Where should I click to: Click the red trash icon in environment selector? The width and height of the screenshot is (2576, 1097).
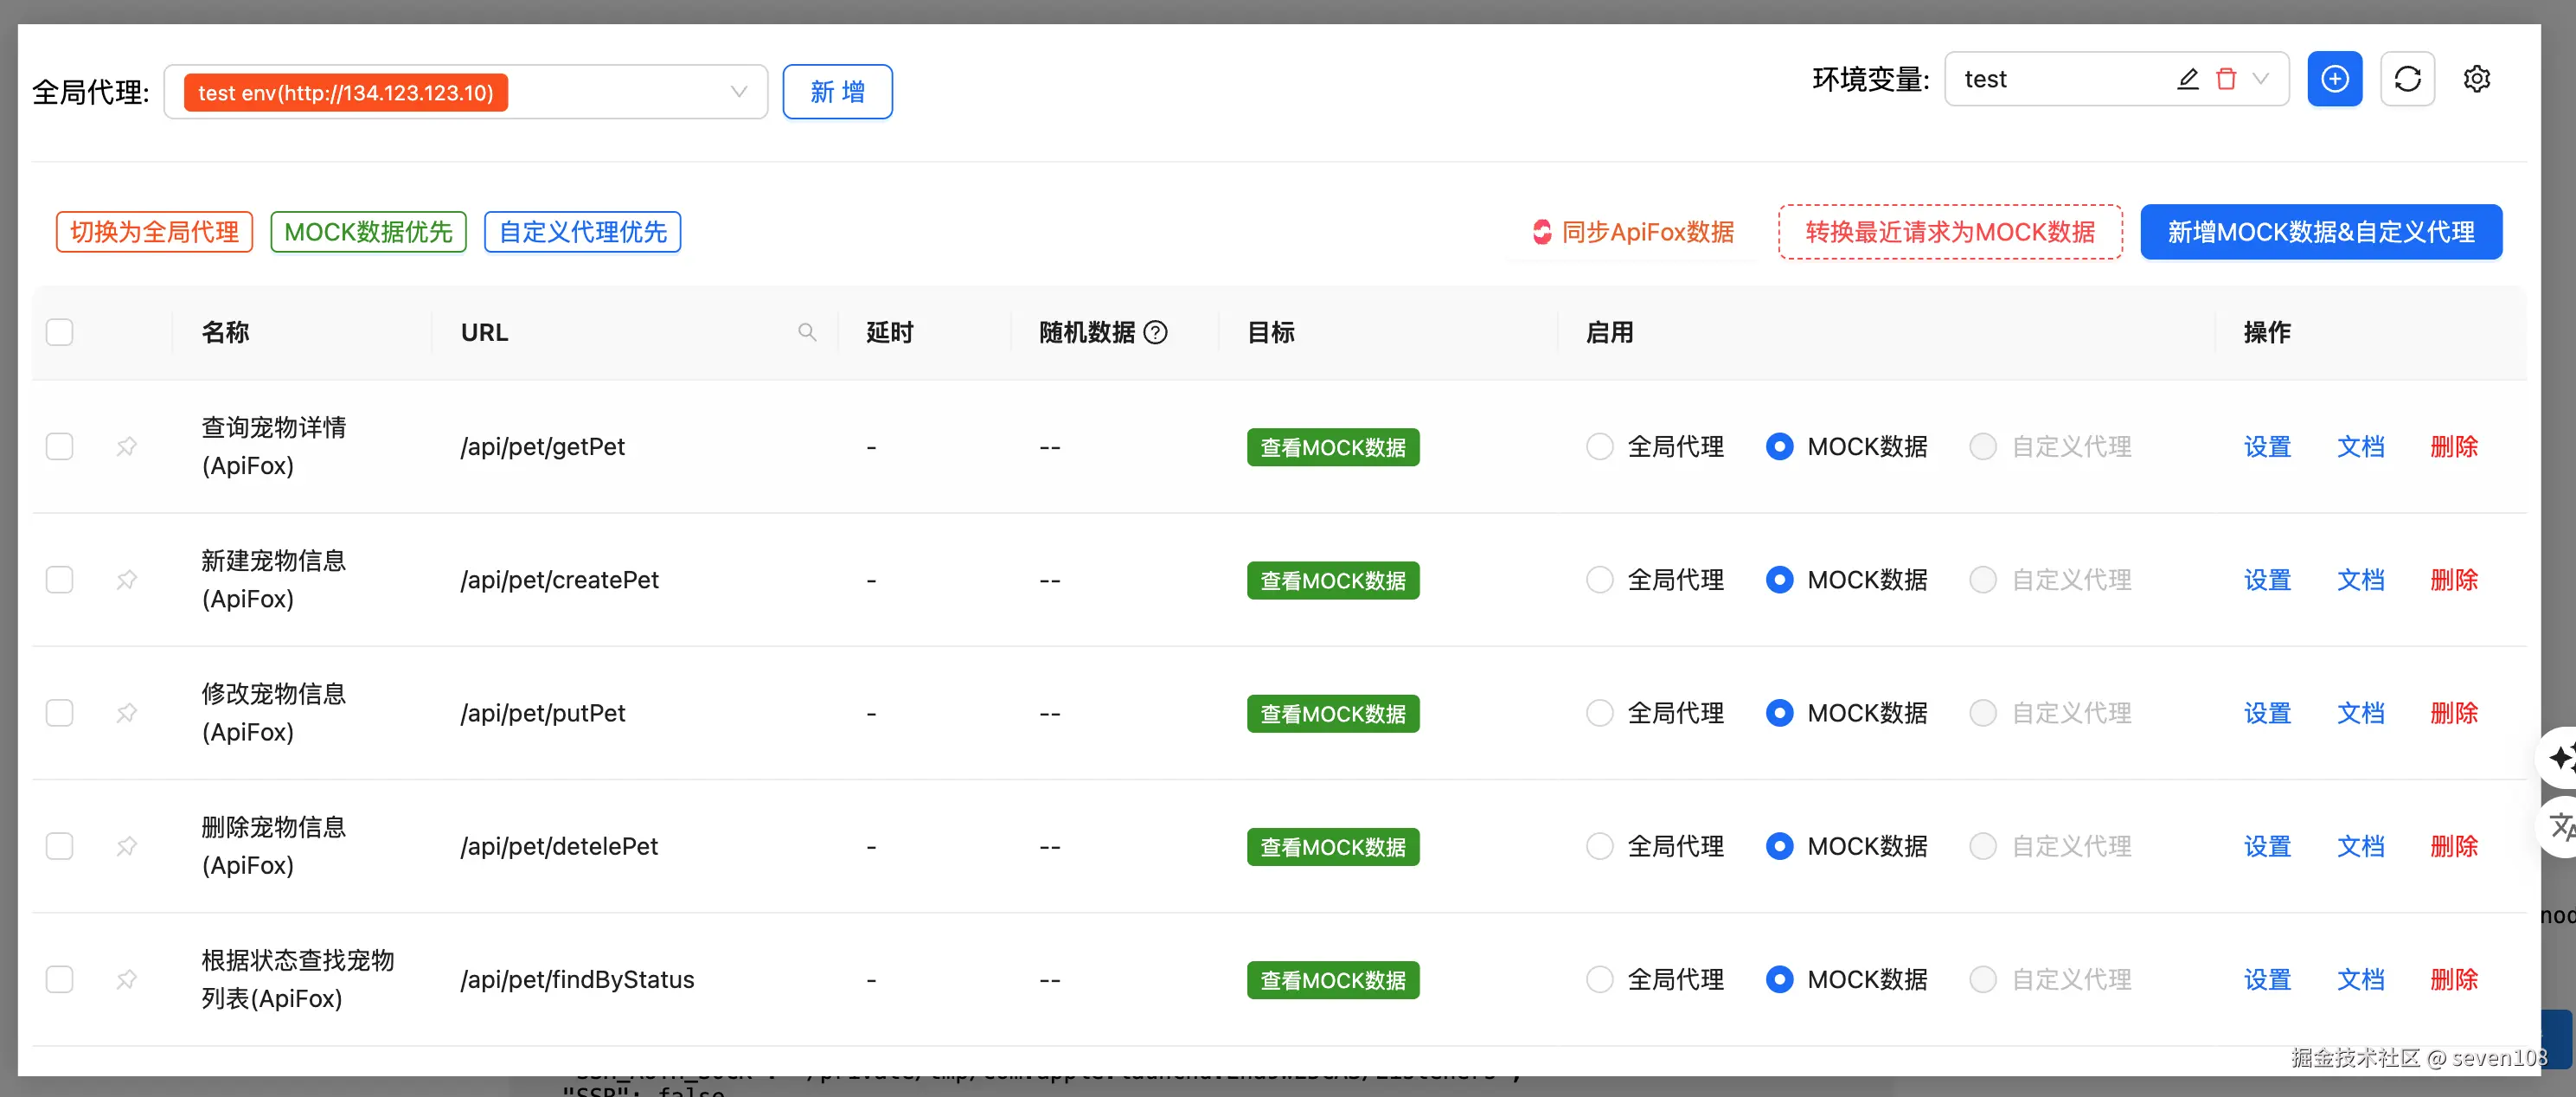pyautogui.click(x=2225, y=79)
